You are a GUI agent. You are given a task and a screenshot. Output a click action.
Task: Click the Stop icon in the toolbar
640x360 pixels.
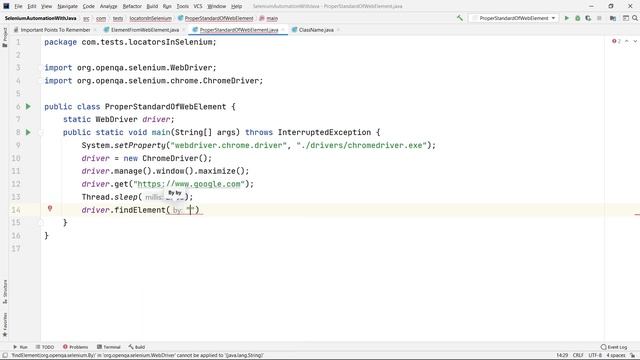[x=599, y=18]
